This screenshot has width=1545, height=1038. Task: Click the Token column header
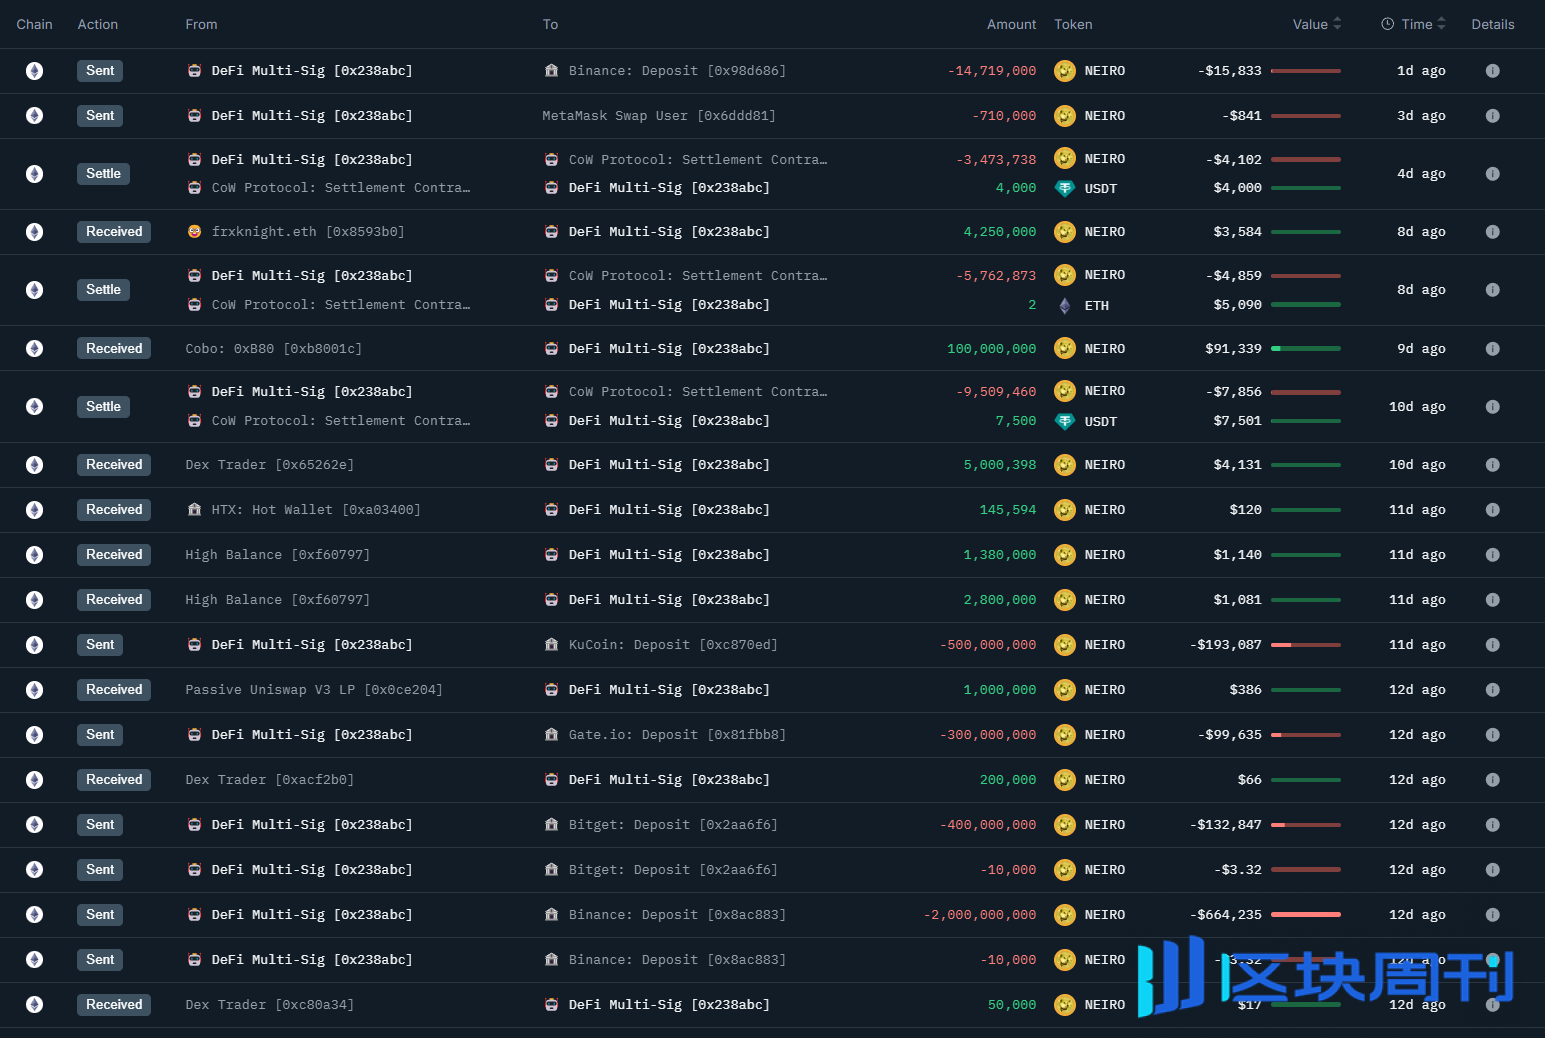(1073, 24)
